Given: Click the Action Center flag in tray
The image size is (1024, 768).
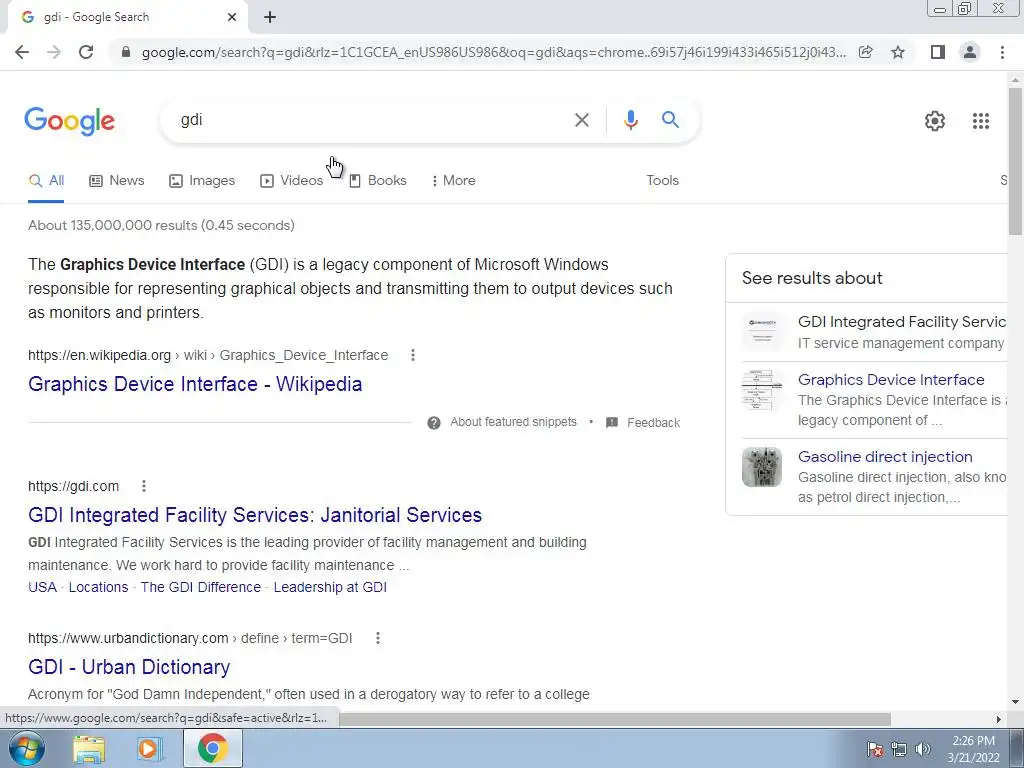Looking at the screenshot, I should (875, 749).
